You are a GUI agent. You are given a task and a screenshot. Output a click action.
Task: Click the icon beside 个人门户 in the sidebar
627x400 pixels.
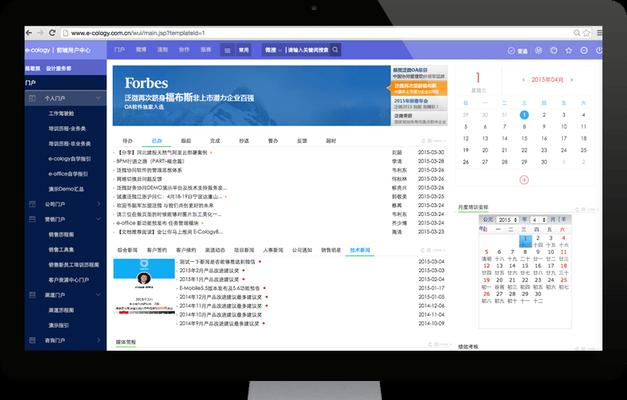coord(32,98)
